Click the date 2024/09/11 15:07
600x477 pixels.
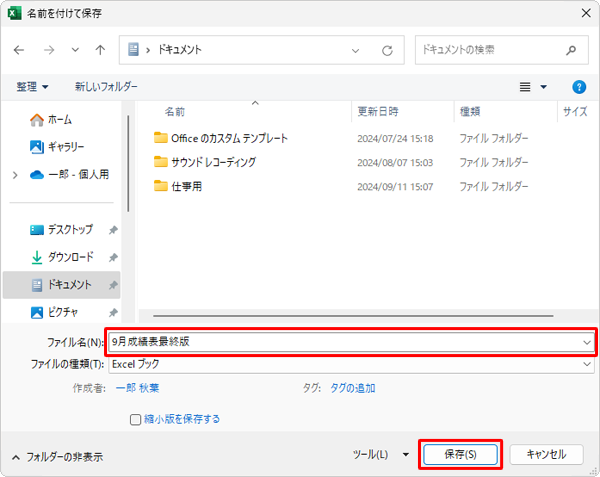395,187
